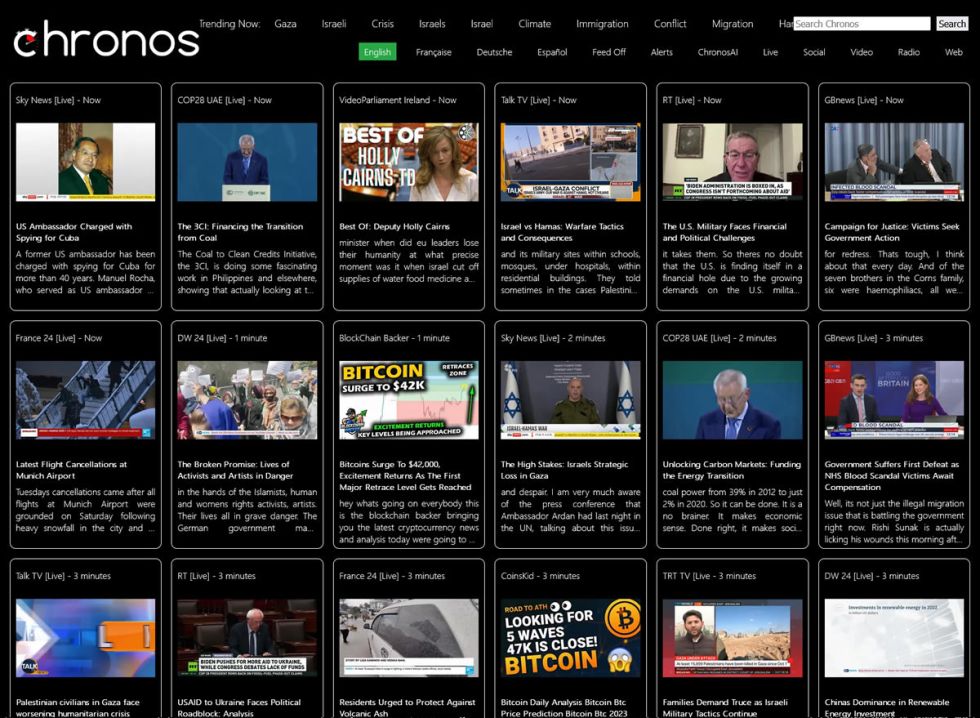Image resolution: width=980 pixels, height=718 pixels.
Task: Open the Radio menu item
Action: (x=908, y=52)
